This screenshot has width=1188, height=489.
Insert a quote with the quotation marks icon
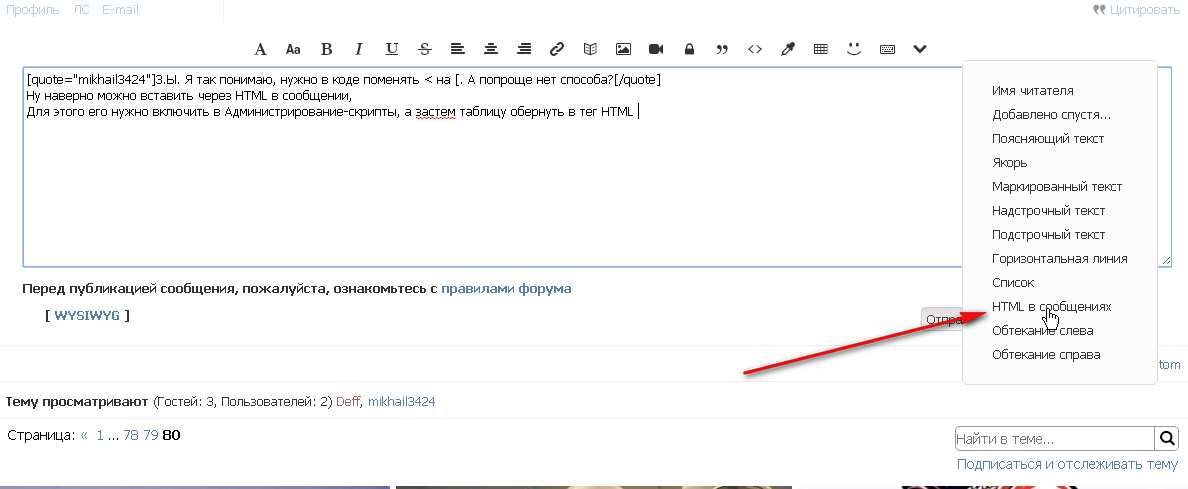[x=722, y=50]
